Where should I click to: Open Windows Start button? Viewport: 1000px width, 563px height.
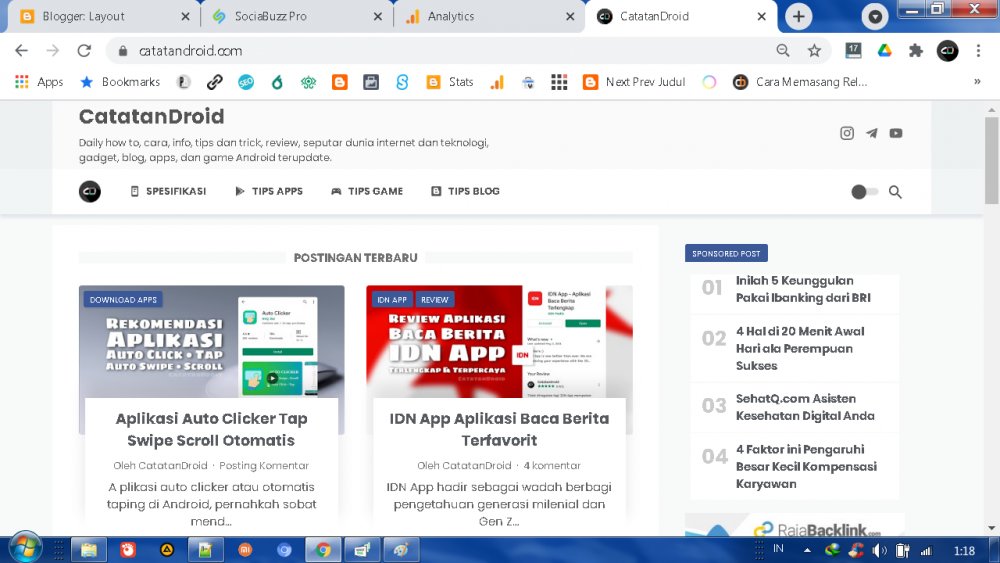pos(26,548)
